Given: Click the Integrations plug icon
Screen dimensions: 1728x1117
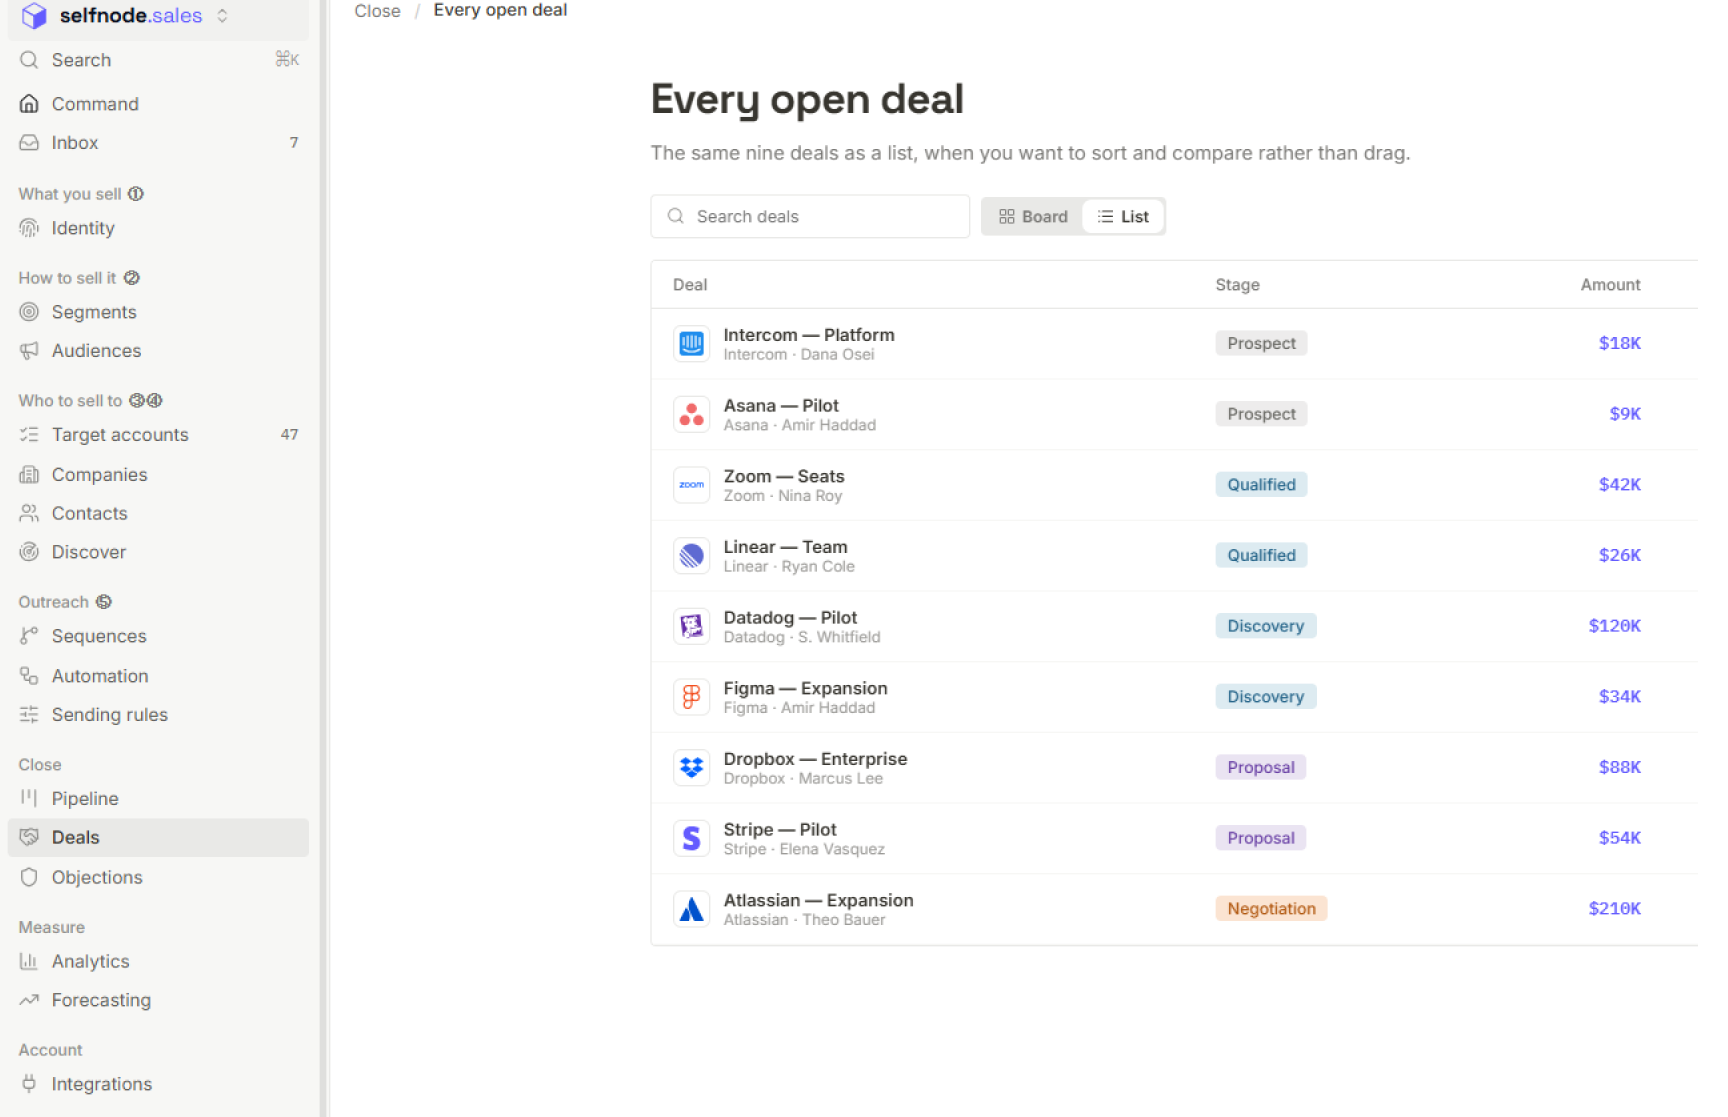Looking at the screenshot, I should [x=29, y=1084].
